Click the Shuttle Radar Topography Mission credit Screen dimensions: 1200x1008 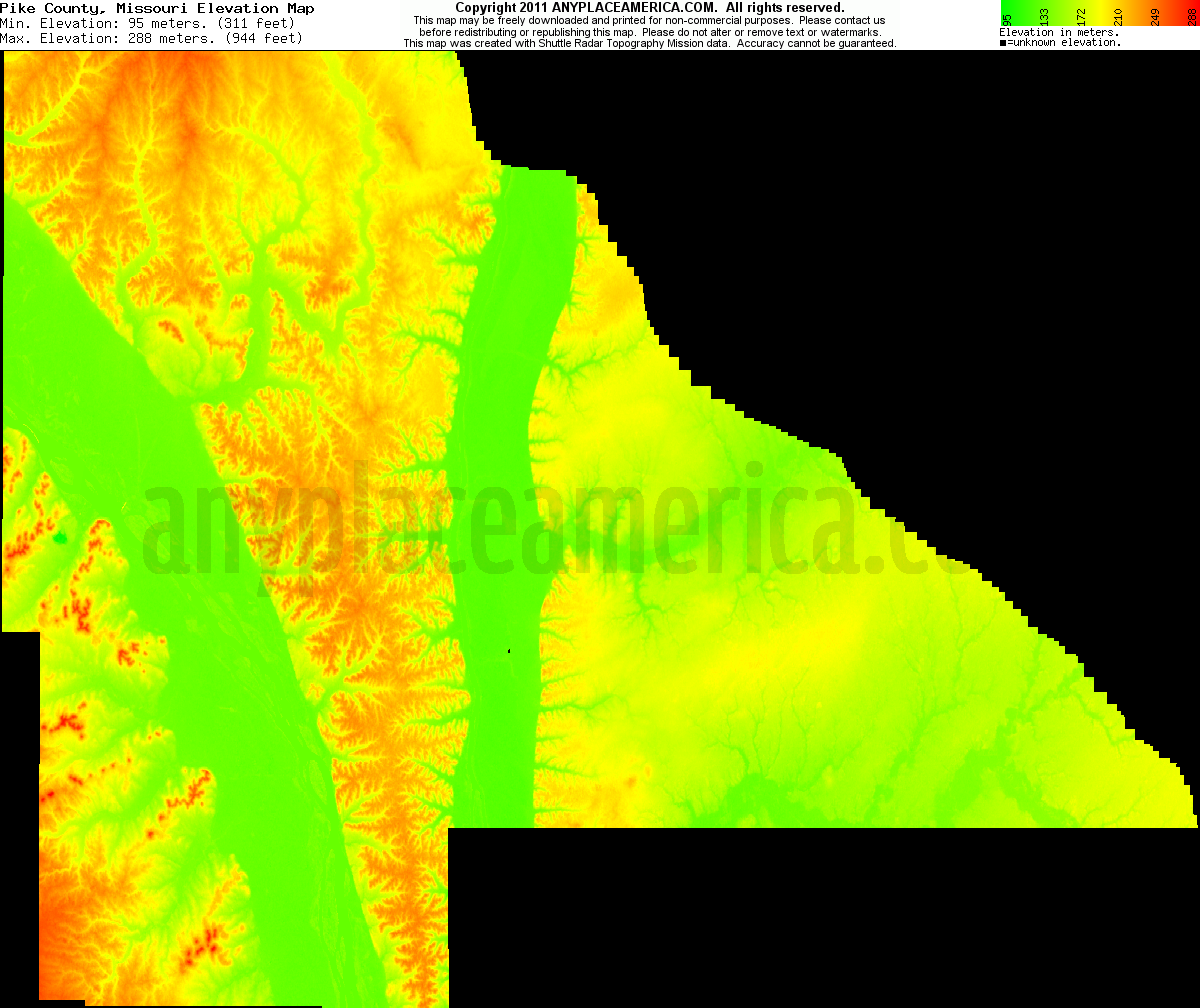tap(650, 44)
